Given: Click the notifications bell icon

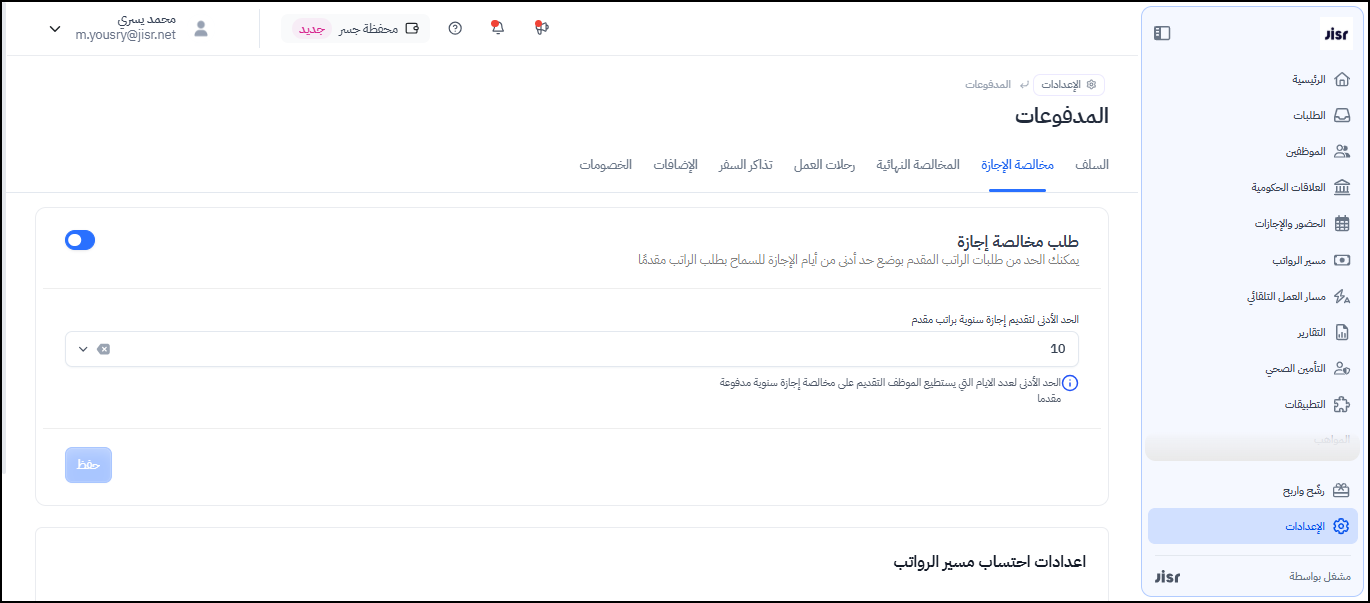Looking at the screenshot, I should click(x=498, y=28).
